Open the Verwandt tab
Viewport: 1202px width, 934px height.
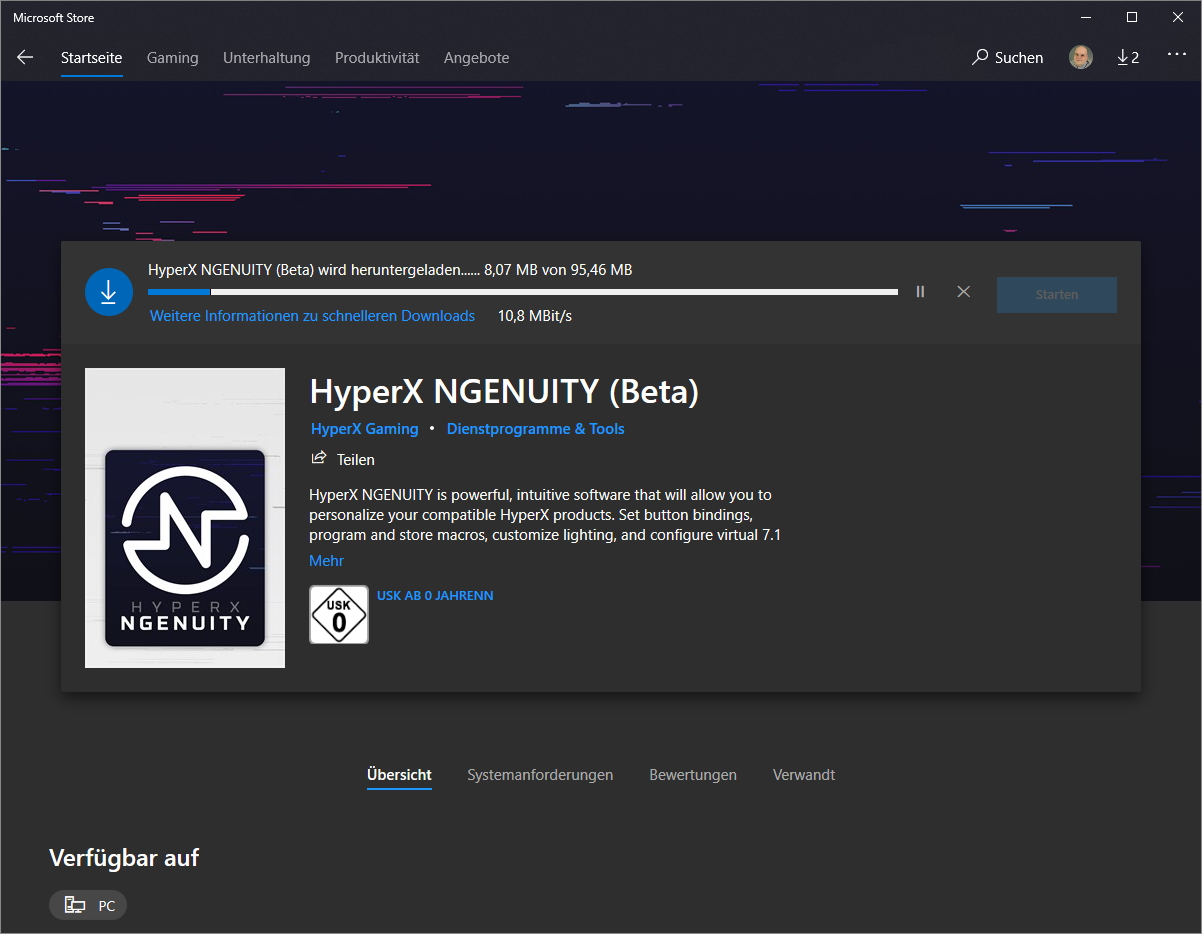(x=804, y=775)
